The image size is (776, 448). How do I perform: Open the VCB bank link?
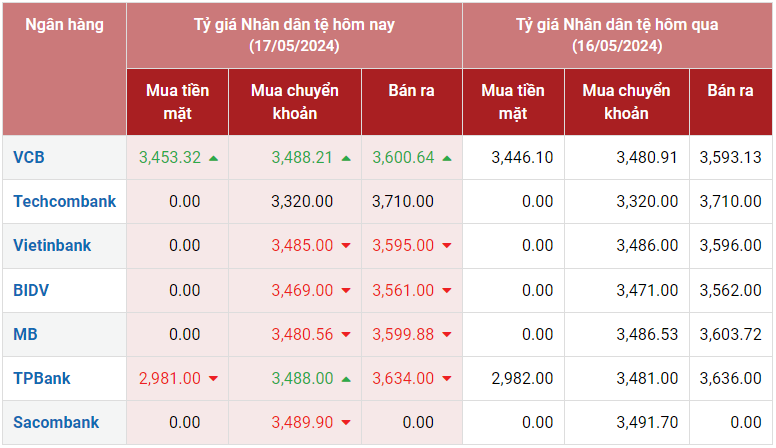pyautogui.click(x=29, y=157)
